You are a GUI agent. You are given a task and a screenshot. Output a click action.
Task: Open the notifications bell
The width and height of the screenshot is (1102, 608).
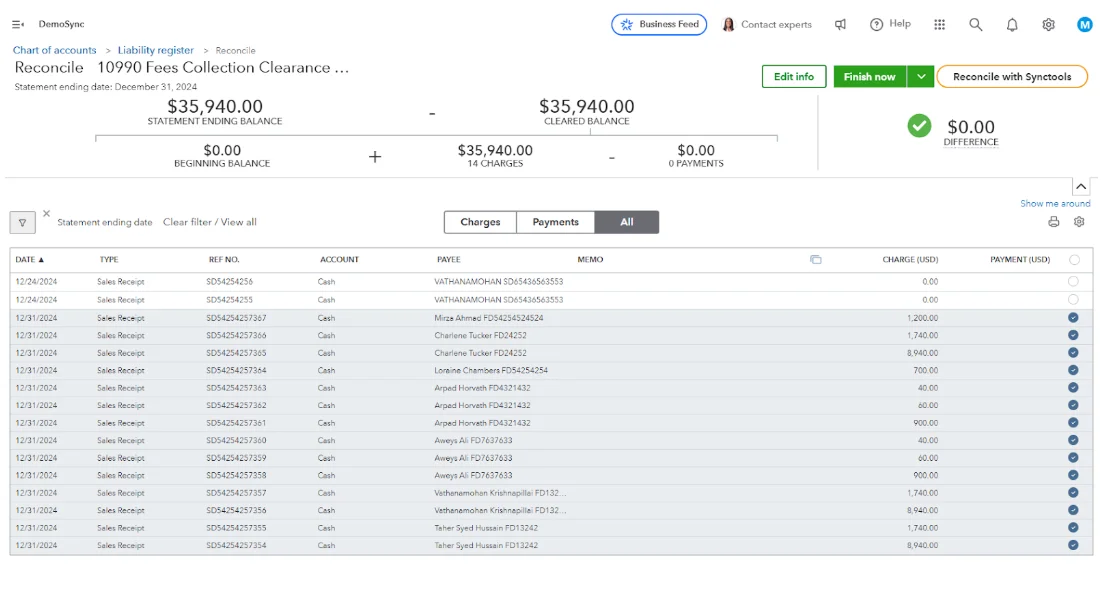tap(1012, 25)
